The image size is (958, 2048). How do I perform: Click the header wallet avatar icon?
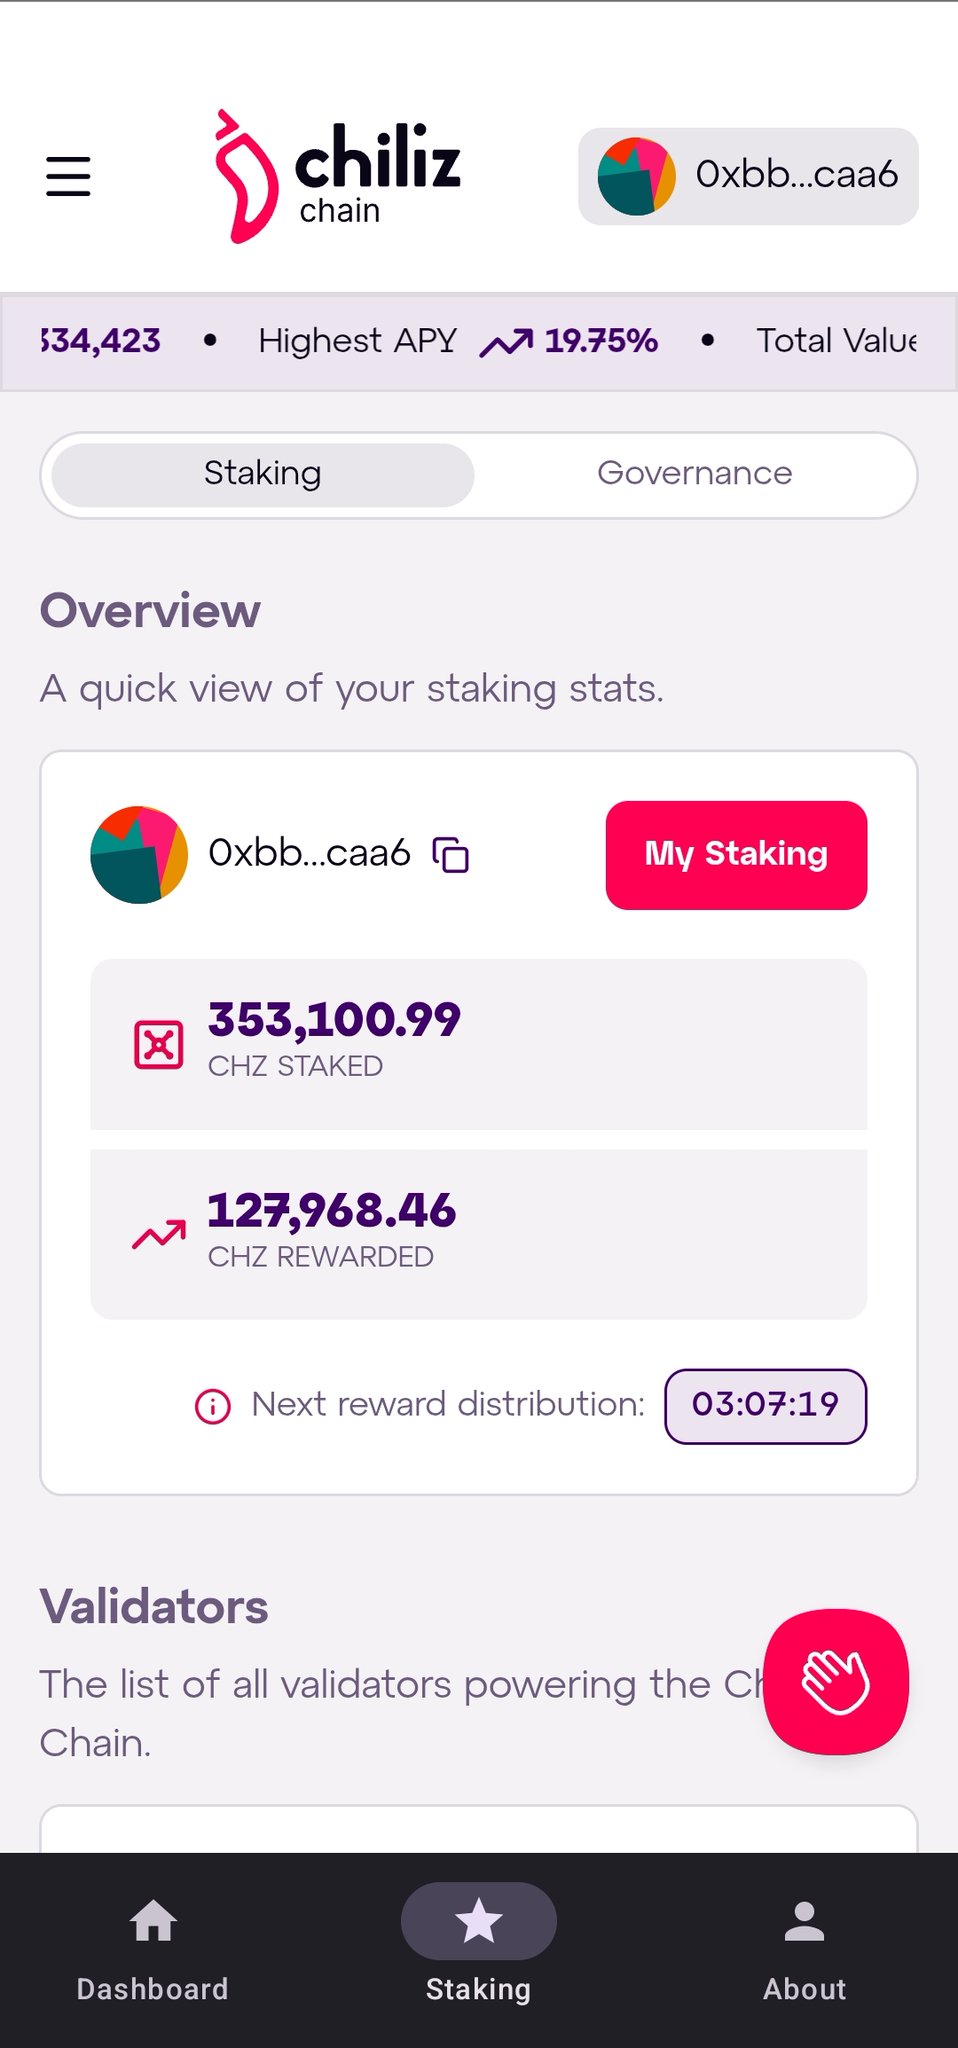point(636,176)
